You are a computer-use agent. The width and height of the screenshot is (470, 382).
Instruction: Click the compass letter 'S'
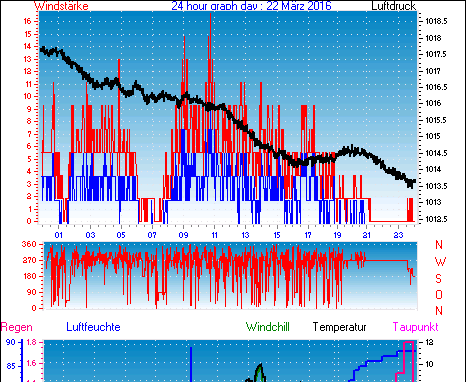click(439, 278)
